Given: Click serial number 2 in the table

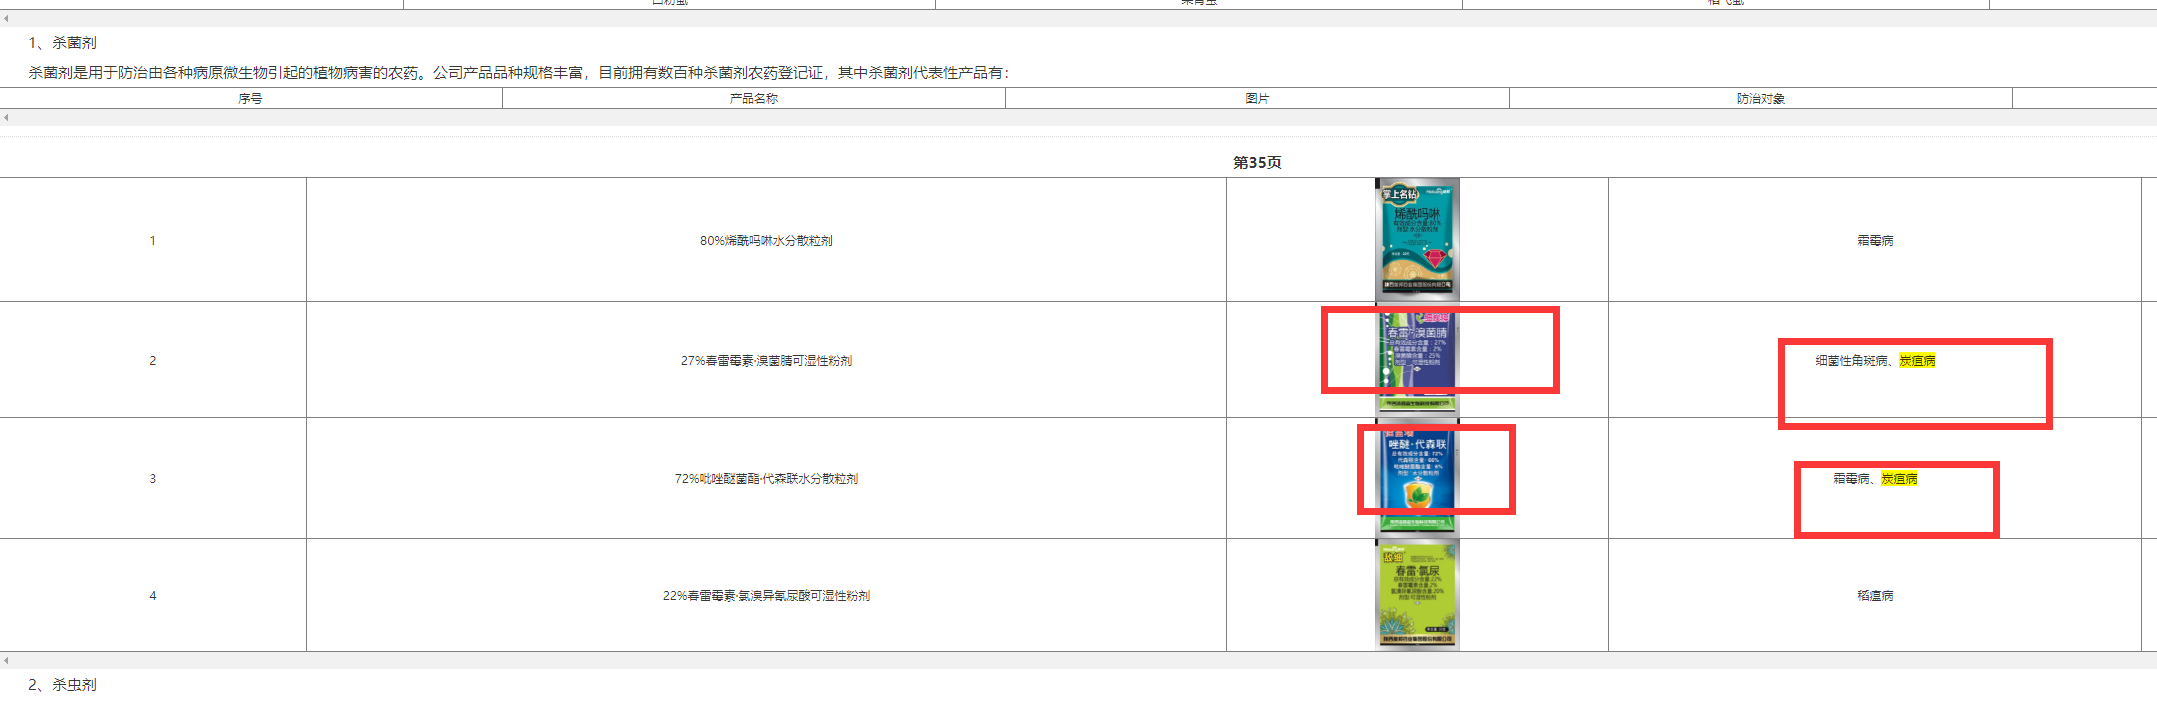Looking at the screenshot, I should (153, 360).
